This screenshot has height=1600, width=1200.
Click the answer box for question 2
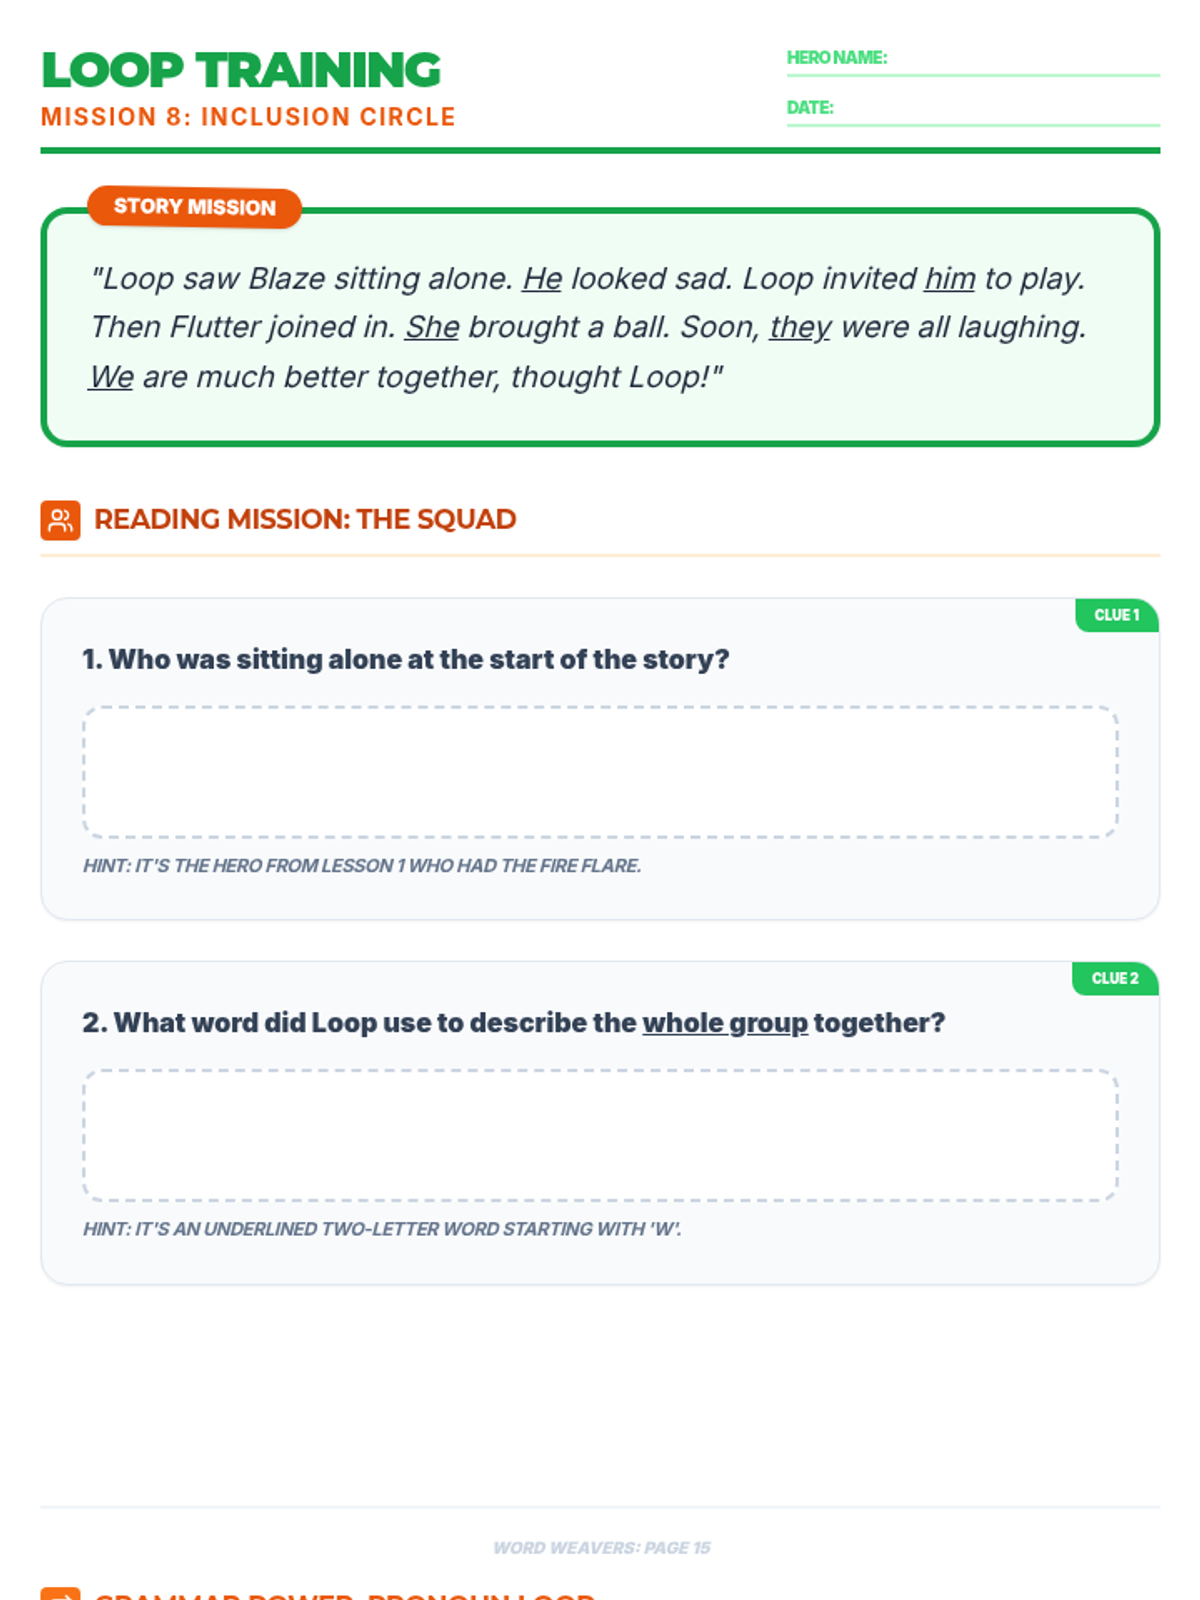pos(600,1135)
